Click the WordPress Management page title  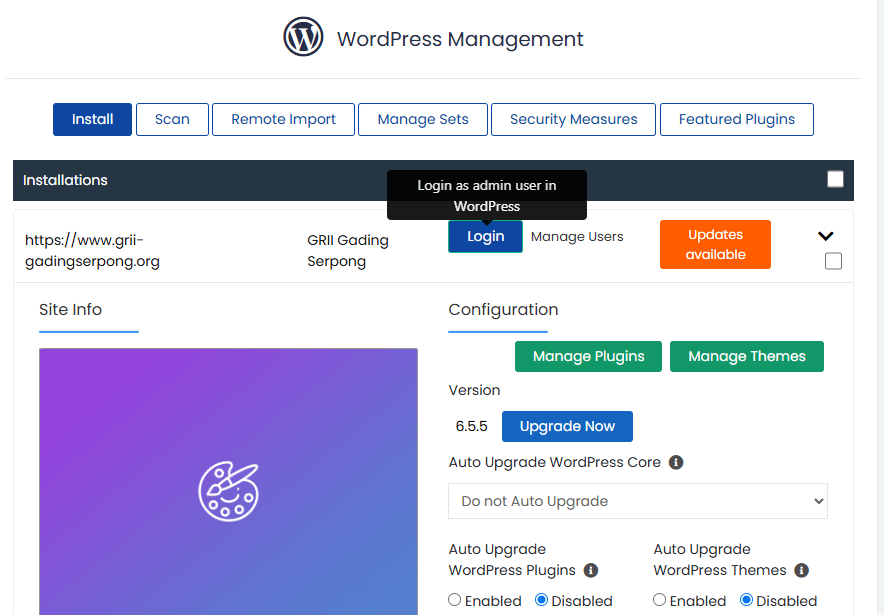pos(460,39)
